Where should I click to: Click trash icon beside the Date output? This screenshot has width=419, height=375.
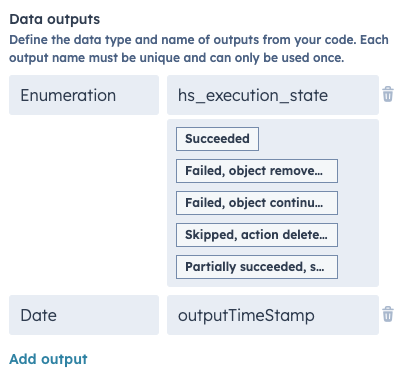coord(388,314)
